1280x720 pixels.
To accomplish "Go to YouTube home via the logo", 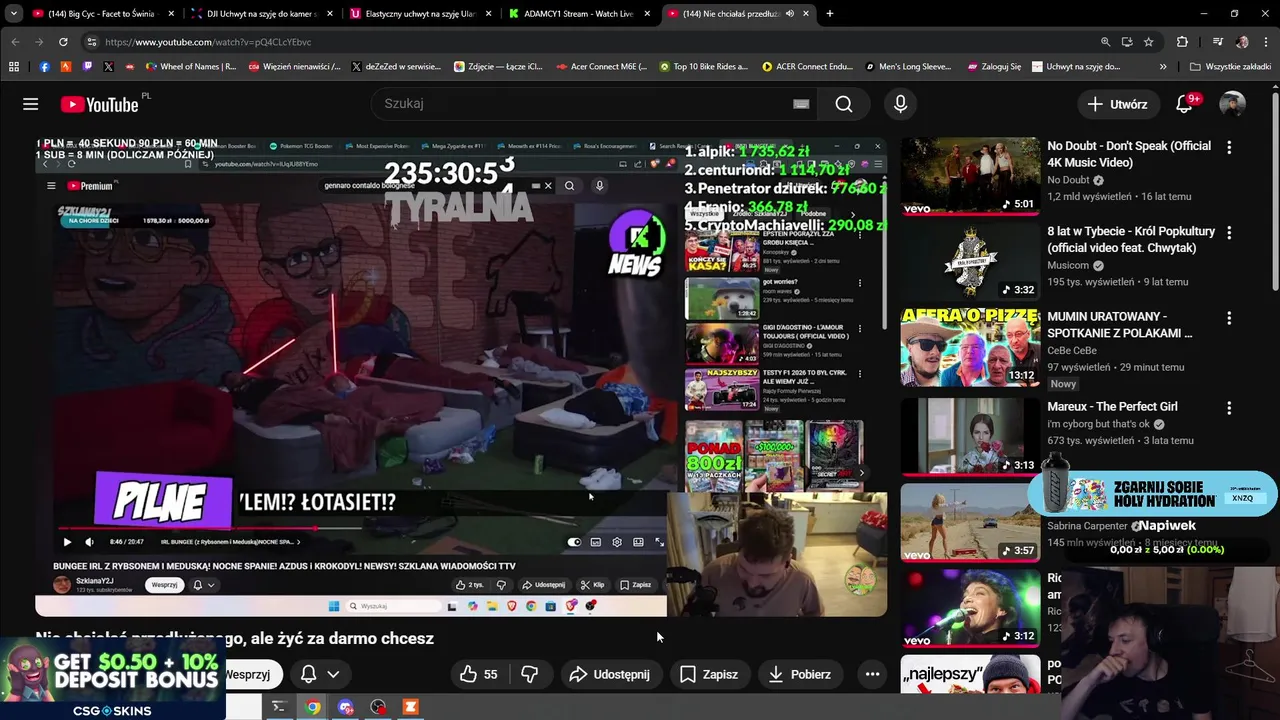I will (x=99, y=104).
